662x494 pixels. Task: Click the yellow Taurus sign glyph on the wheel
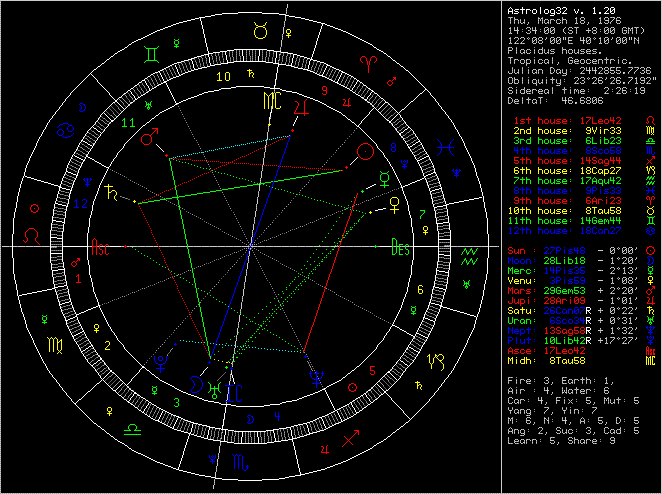pos(260,31)
